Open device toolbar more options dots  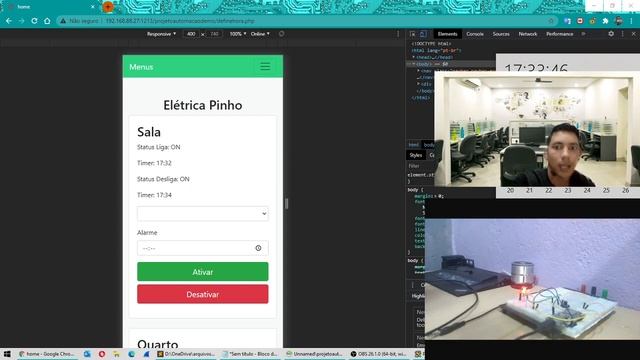398,34
